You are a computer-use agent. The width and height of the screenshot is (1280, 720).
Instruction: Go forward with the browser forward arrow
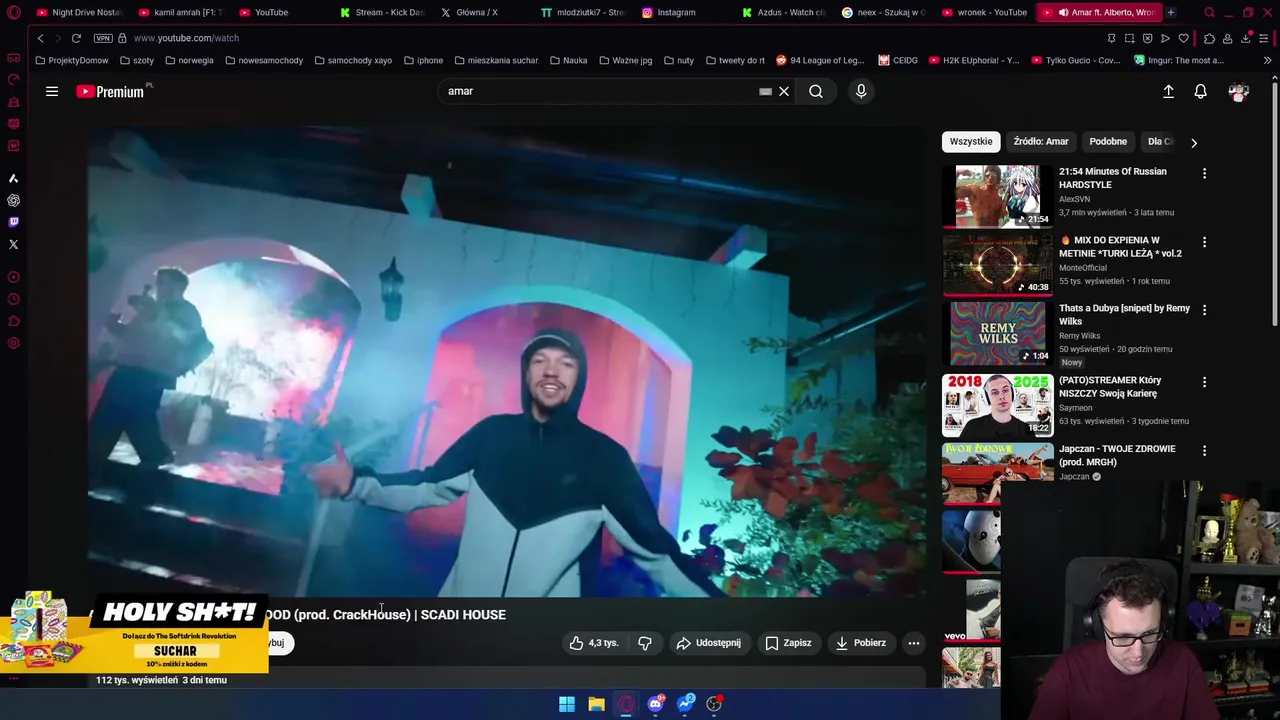click(57, 38)
